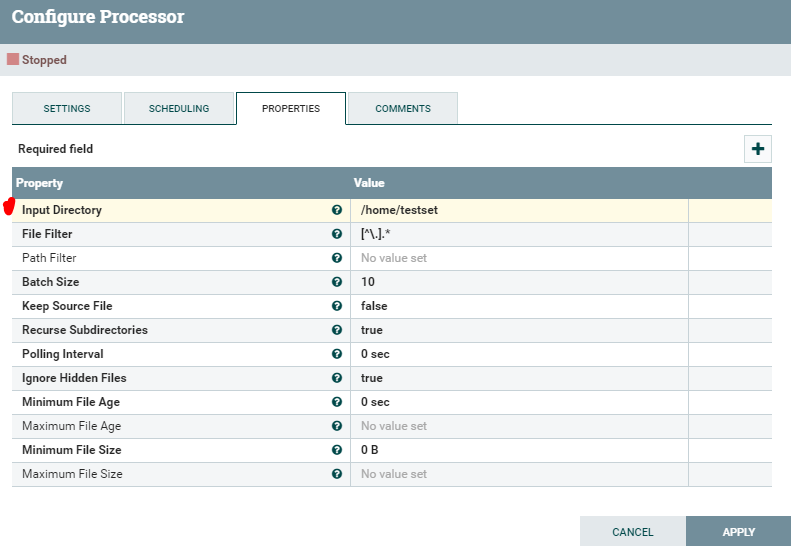Image resolution: width=791 pixels, height=546 pixels.
Task: Open help icon for File Filter
Action: pyautogui.click(x=337, y=234)
